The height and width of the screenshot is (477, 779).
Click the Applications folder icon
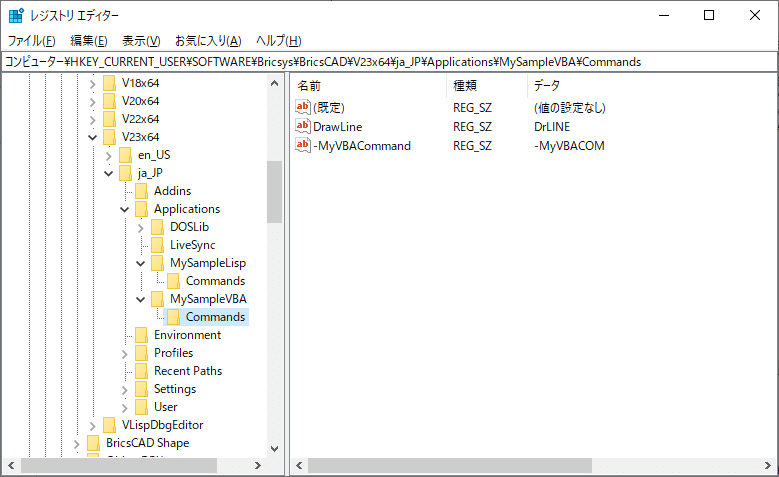tap(141, 209)
